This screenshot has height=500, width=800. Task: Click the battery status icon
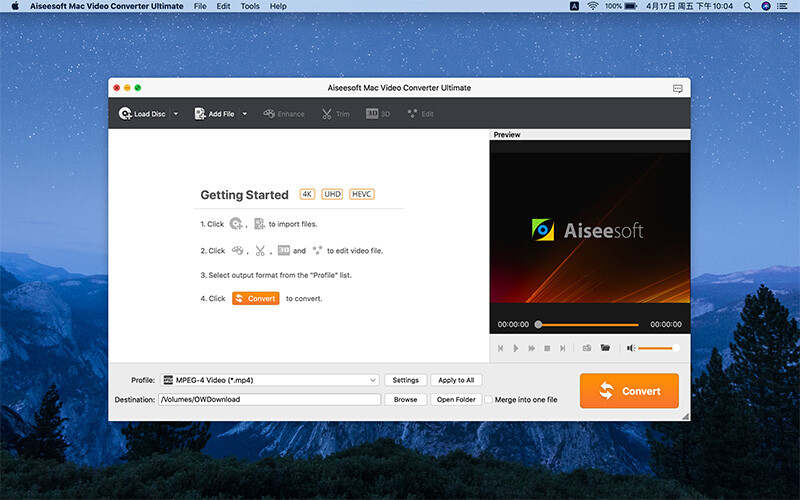631,6
